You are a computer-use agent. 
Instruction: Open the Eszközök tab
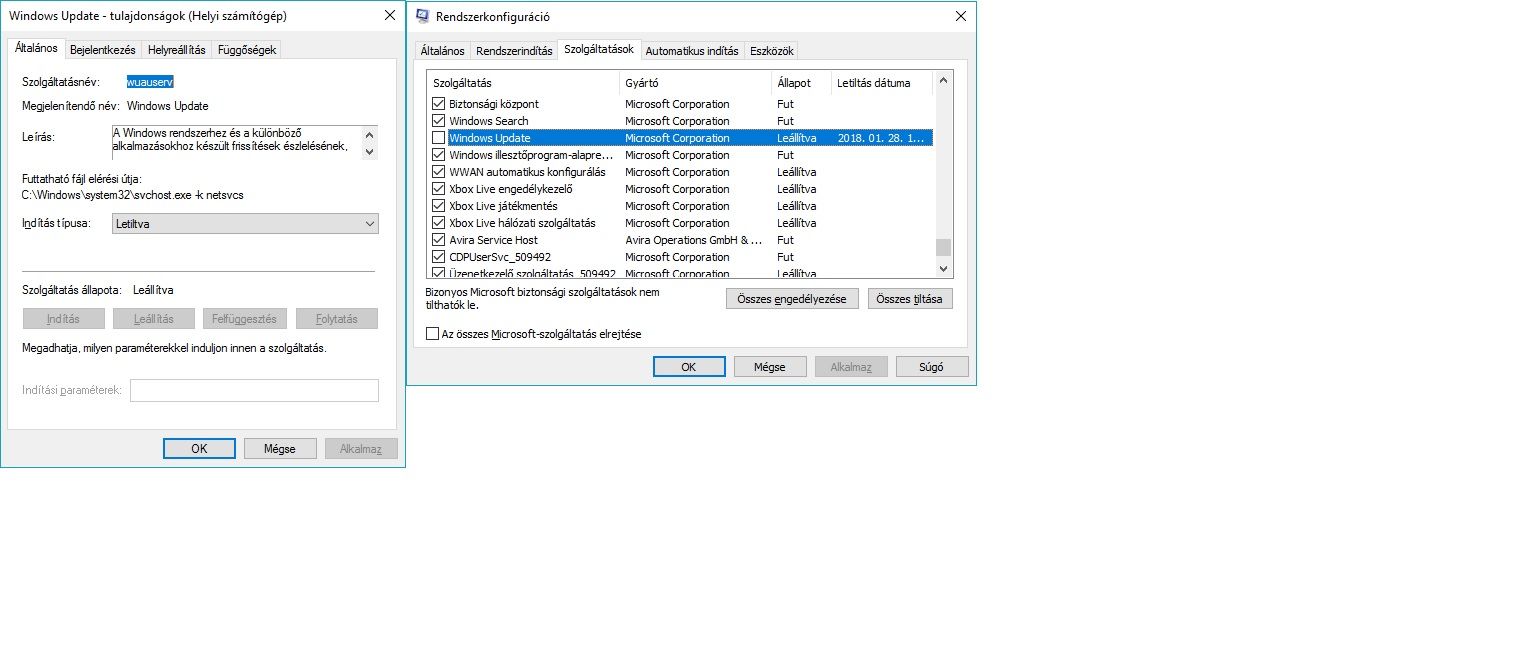(772, 51)
